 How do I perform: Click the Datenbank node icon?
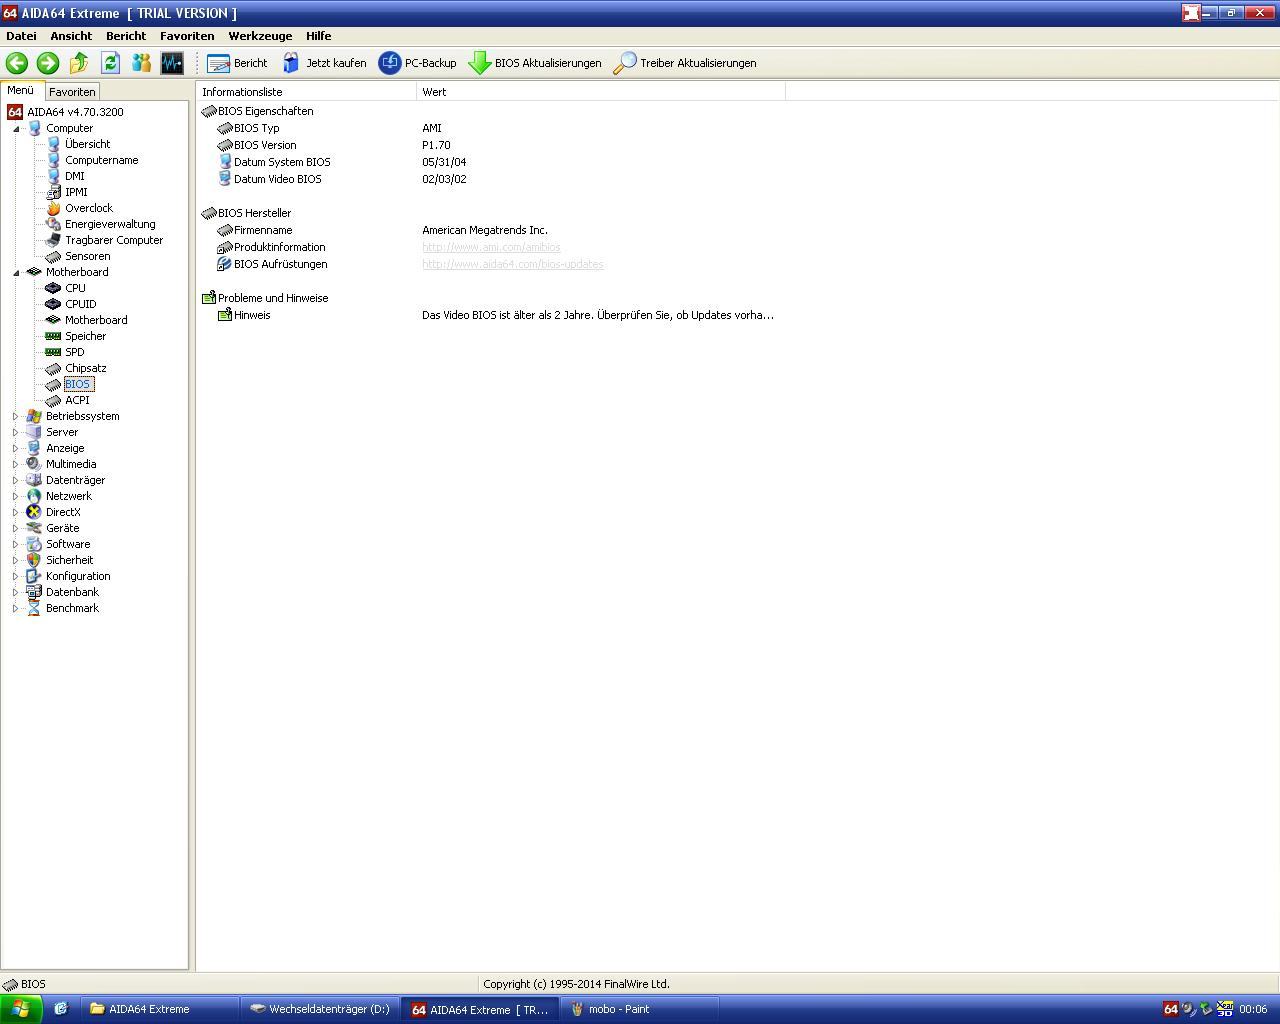pyautogui.click(x=34, y=592)
